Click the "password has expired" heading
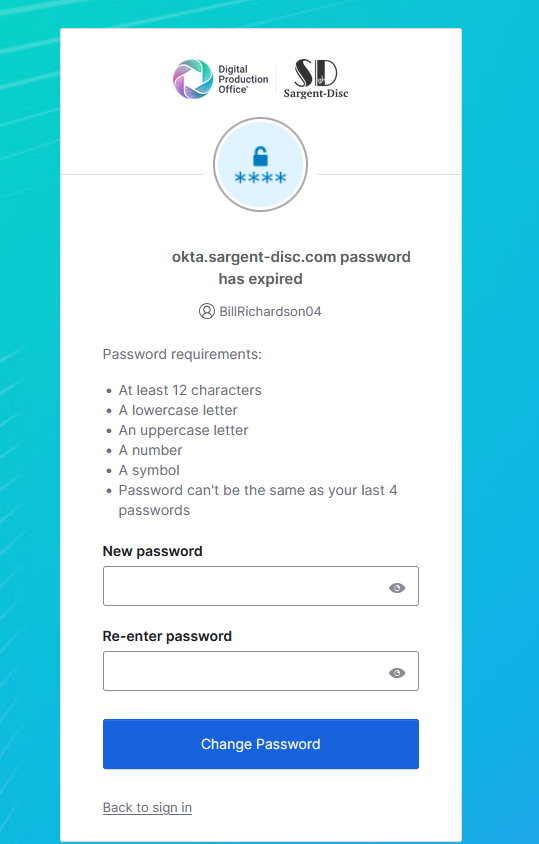Screen dimensions: 539x844 (291, 268)
